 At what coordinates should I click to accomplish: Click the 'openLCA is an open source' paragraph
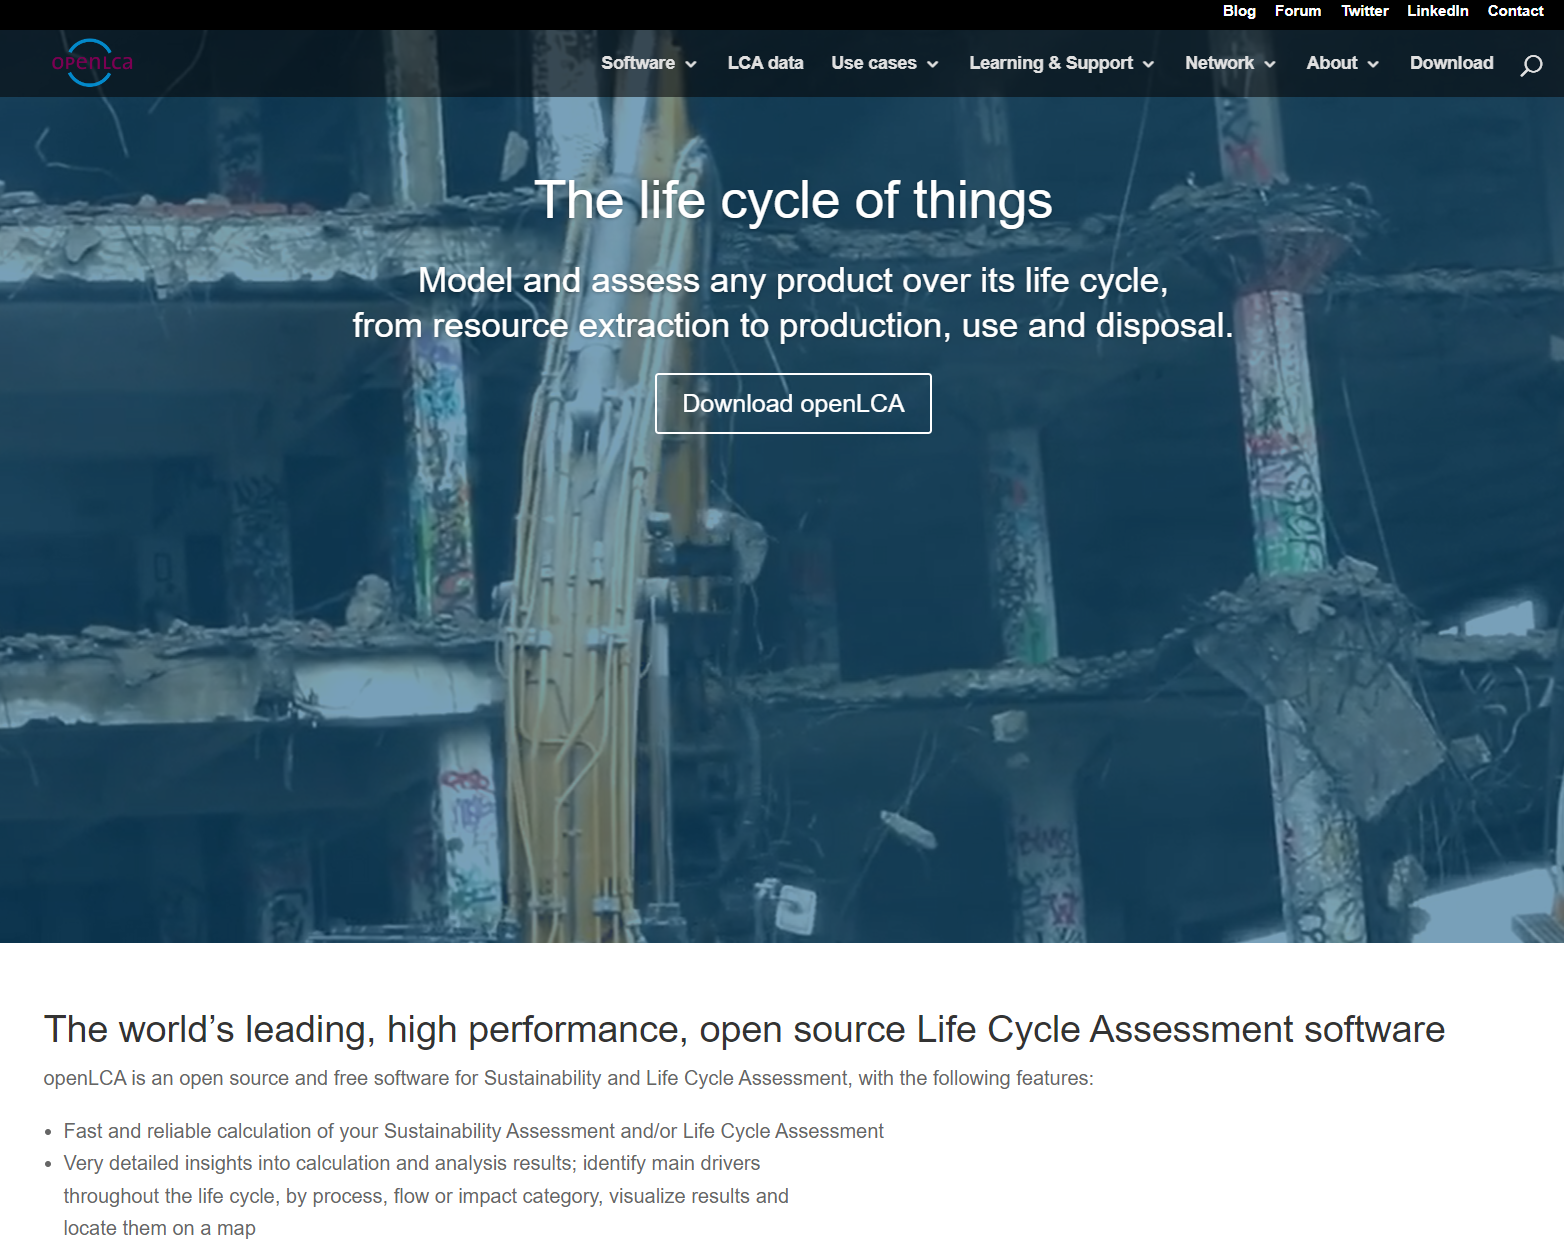point(568,1078)
